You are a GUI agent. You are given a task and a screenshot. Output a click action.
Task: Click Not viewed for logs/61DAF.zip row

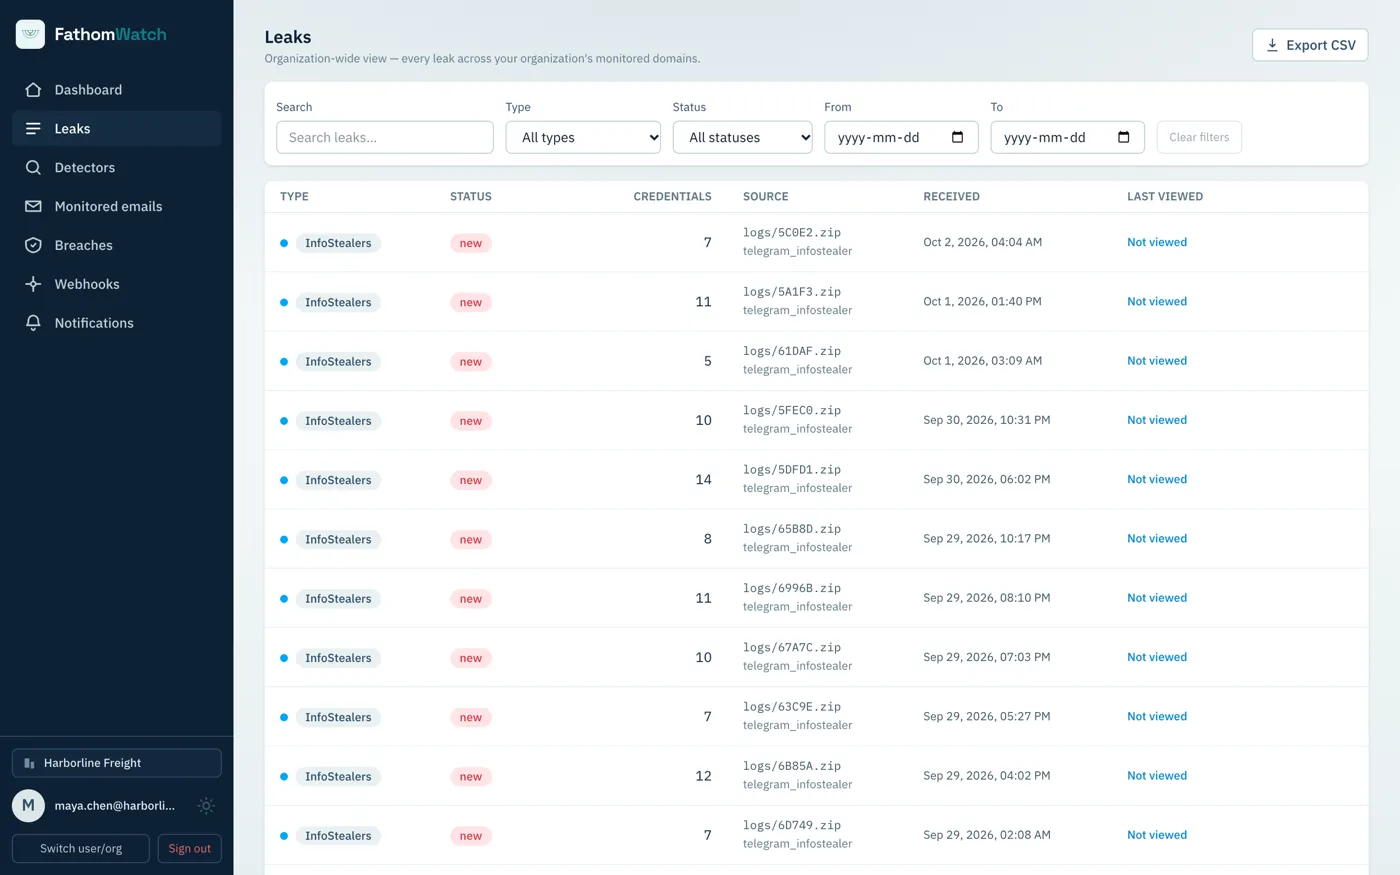pyautogui.click(x=1157, y=361)
